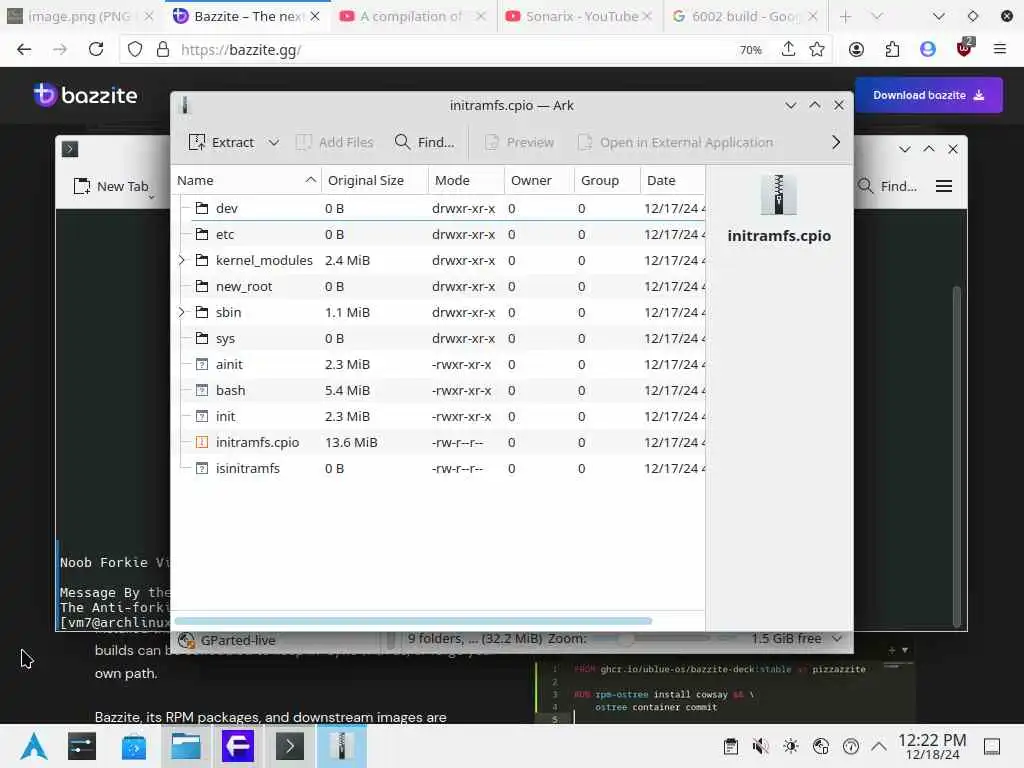
Task: Open Arch application launcher
Action: (x=33, y=746)
